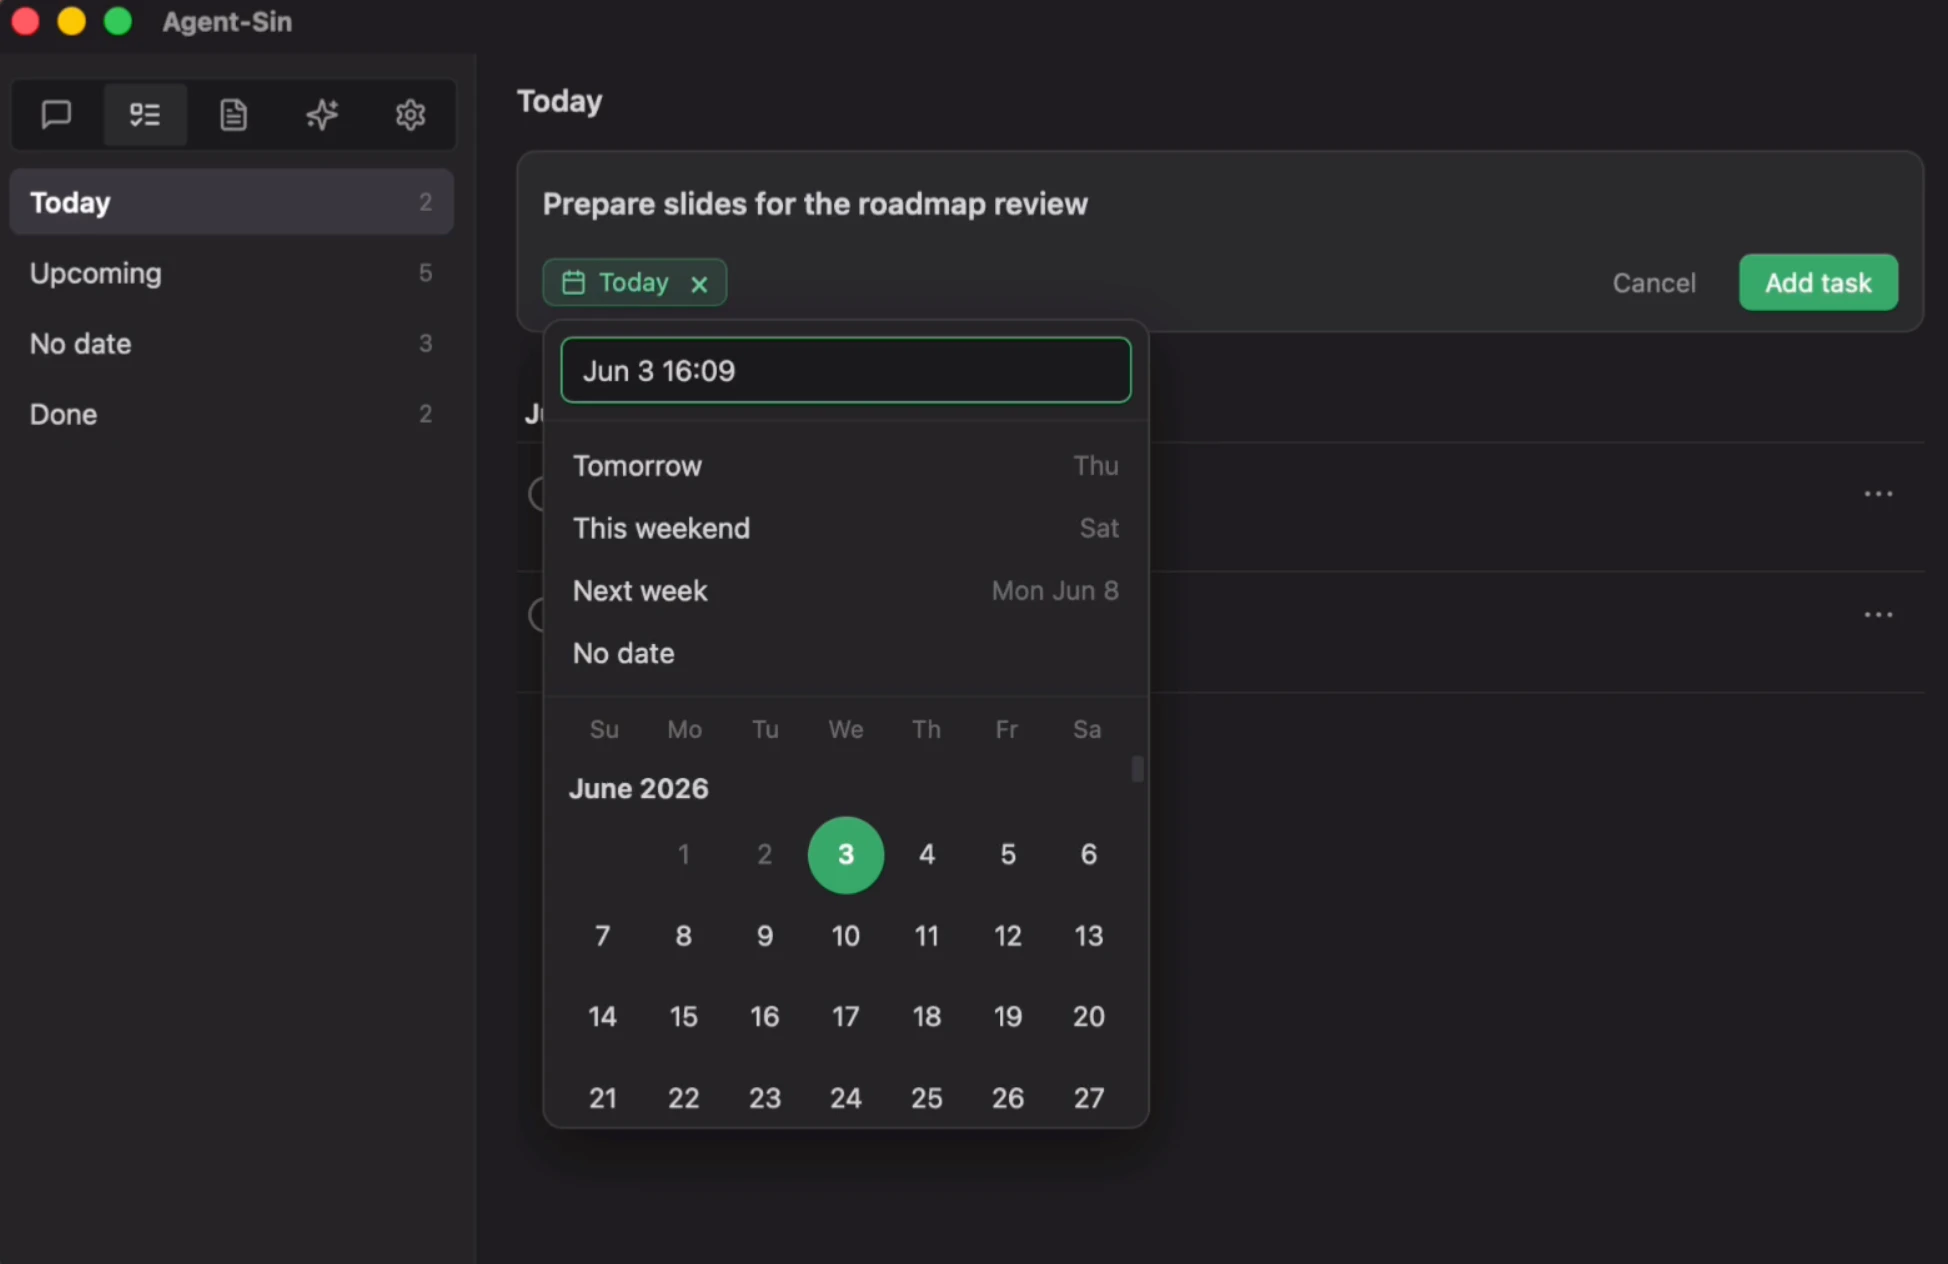The width and height of the screenshot is (1948, 1264).
Task: Click the calendar scrollbar thumb
Action: click(x=1137, y=769)
